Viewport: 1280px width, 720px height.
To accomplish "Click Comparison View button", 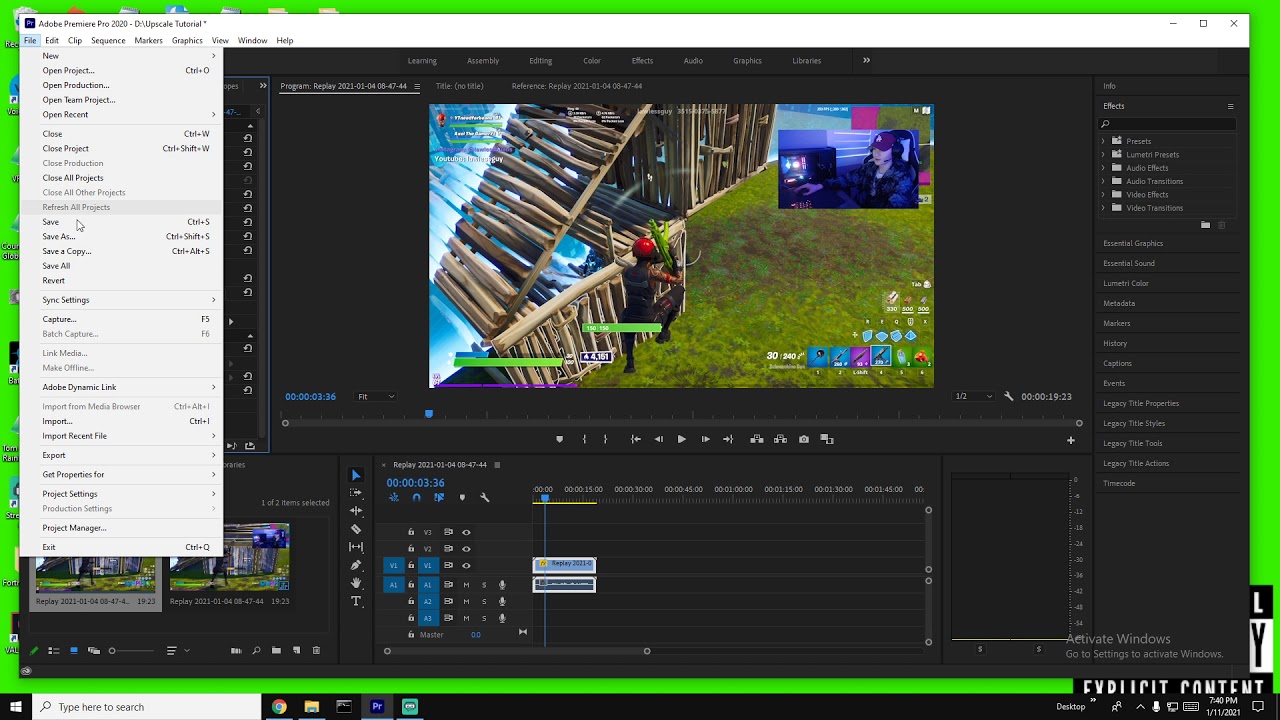I will click(x=827, y=439).
